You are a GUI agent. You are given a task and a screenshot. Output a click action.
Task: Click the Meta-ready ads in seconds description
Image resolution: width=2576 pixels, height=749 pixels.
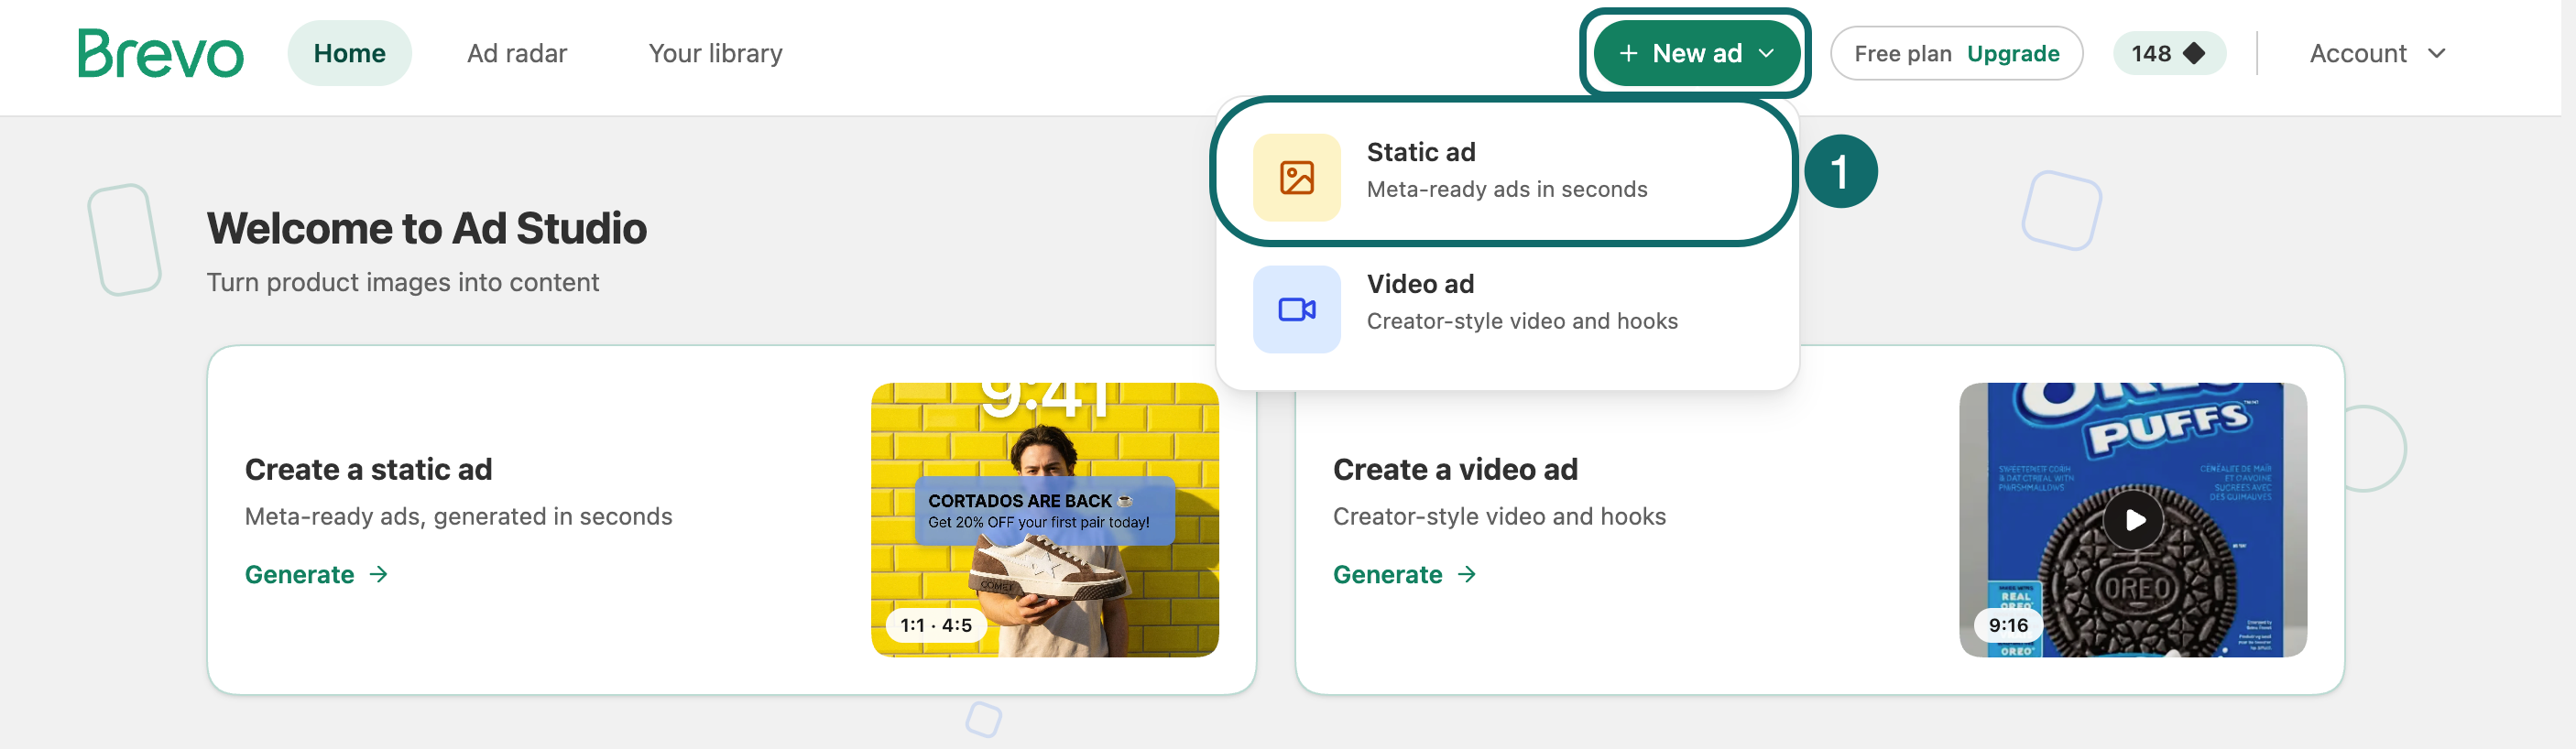click(1506, 189)
